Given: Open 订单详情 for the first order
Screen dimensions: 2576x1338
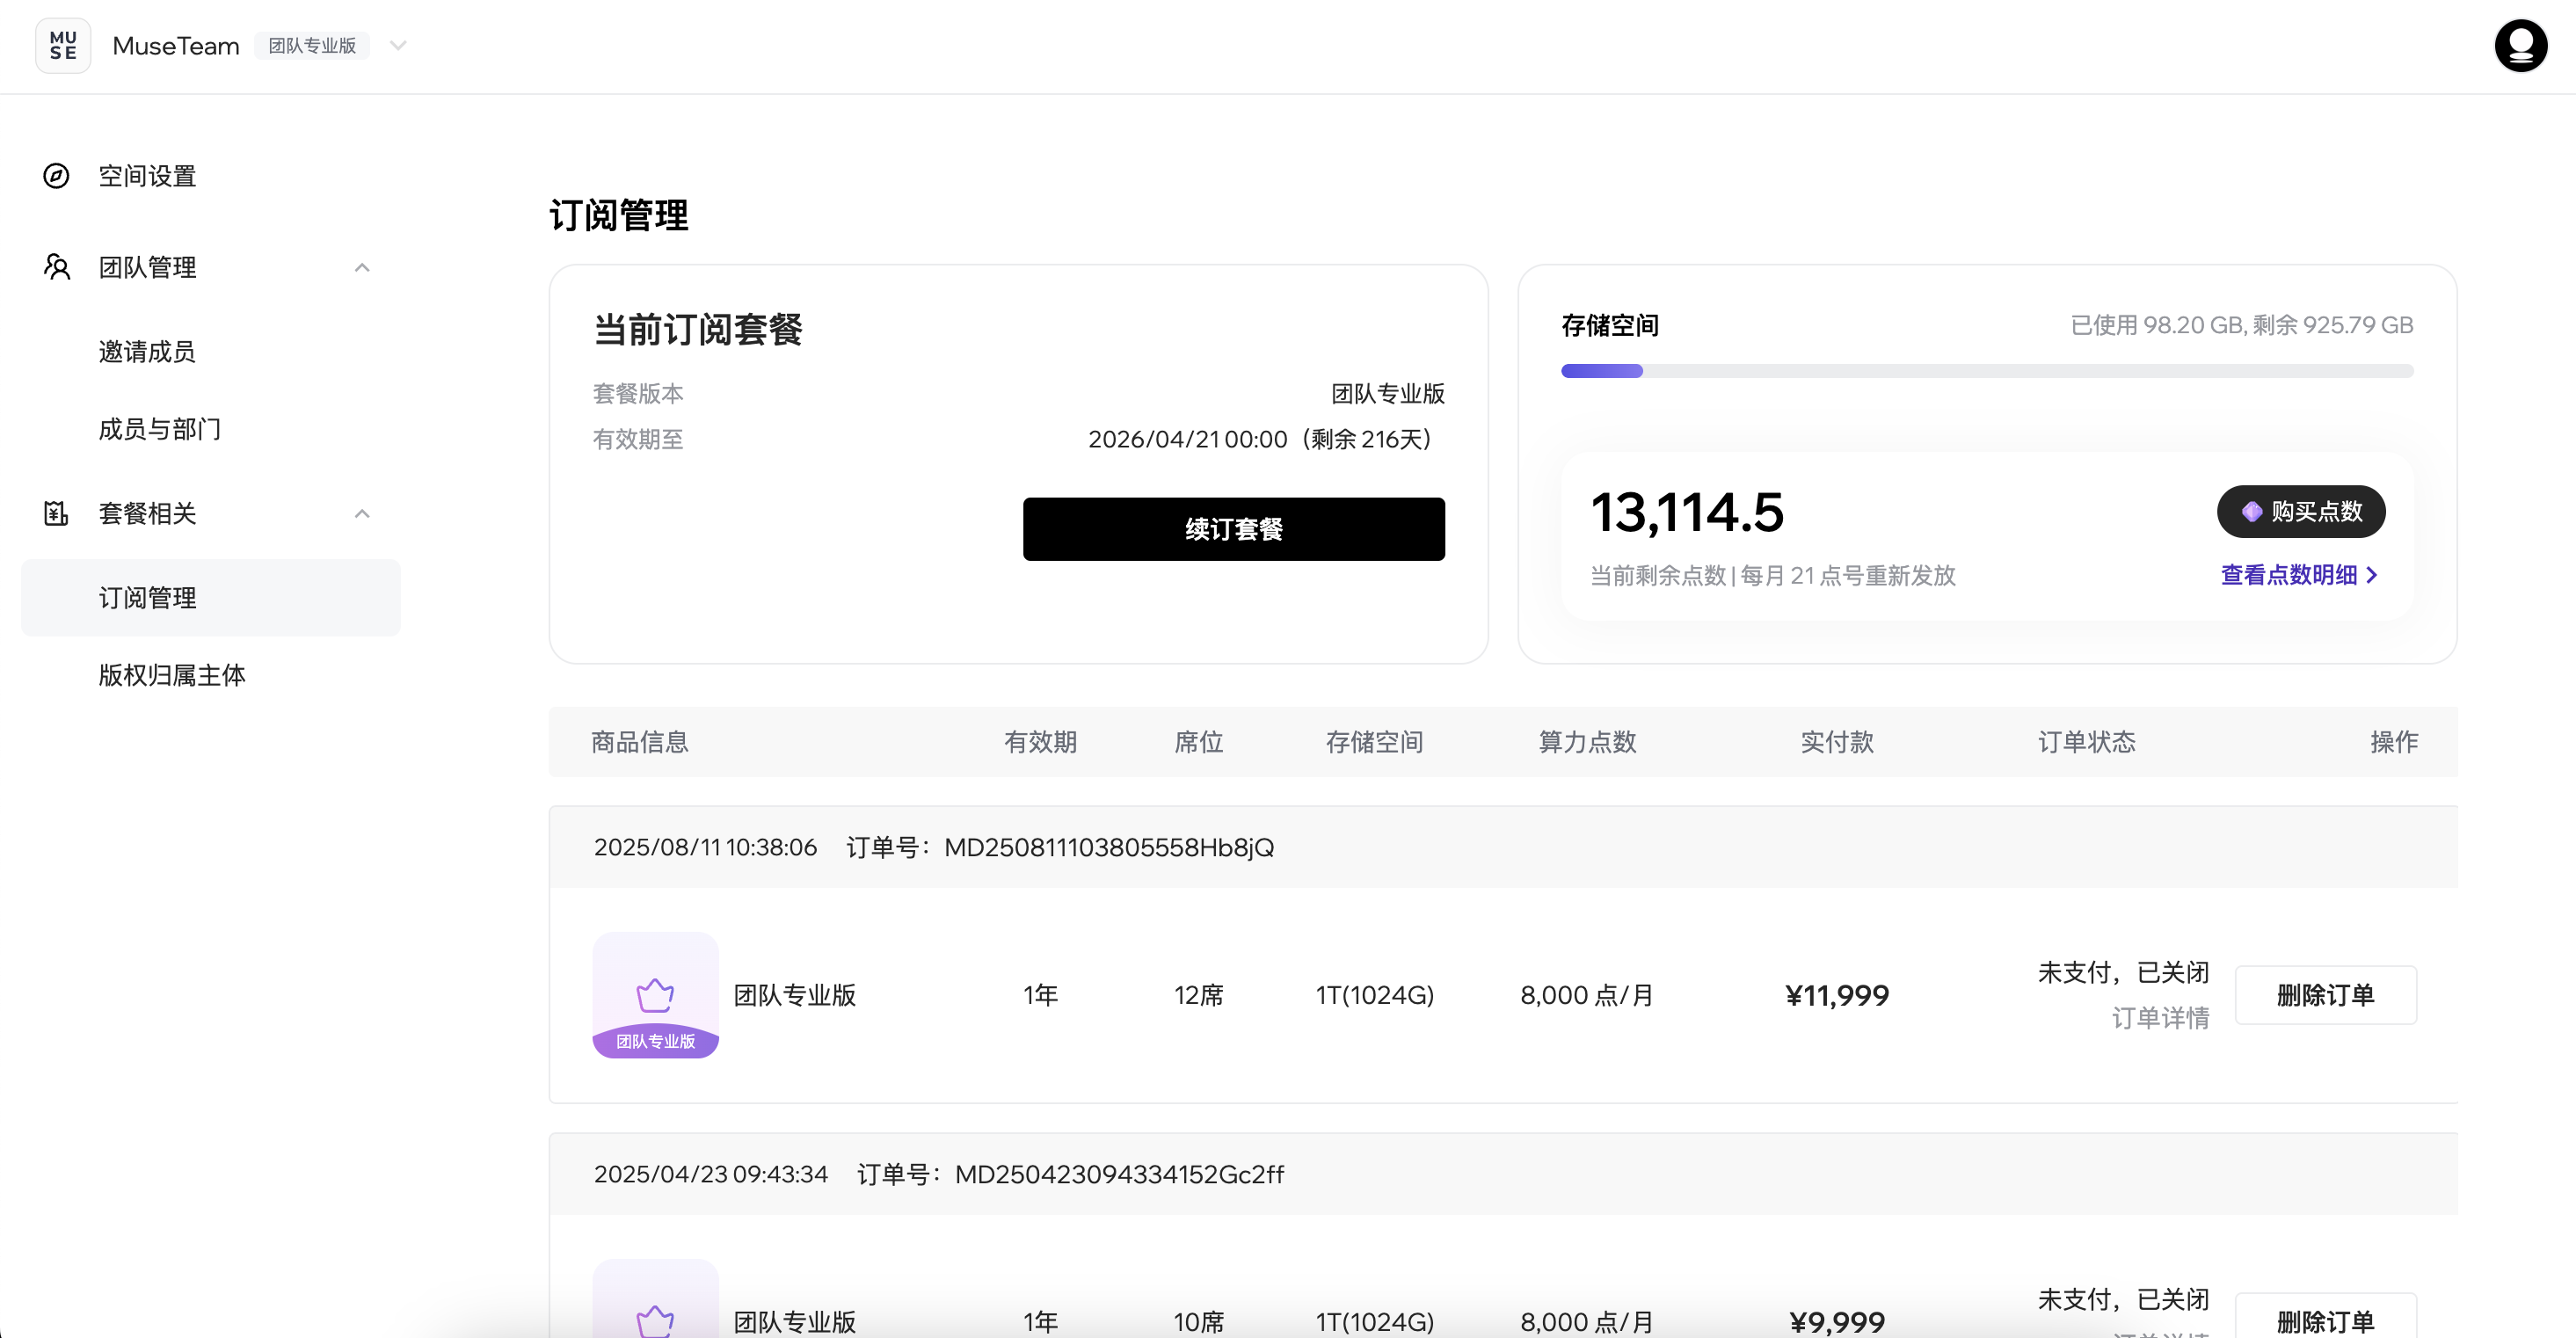Looking at the screenshot, I should tap(2160, 1018).
